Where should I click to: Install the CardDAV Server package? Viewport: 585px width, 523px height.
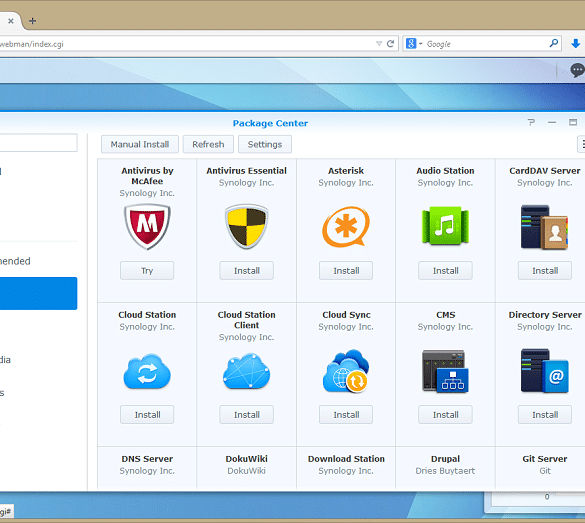point(545,270)
